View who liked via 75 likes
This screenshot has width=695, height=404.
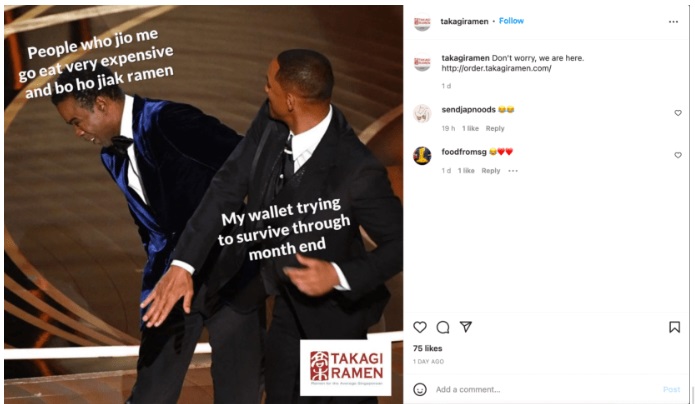(427, 349)
